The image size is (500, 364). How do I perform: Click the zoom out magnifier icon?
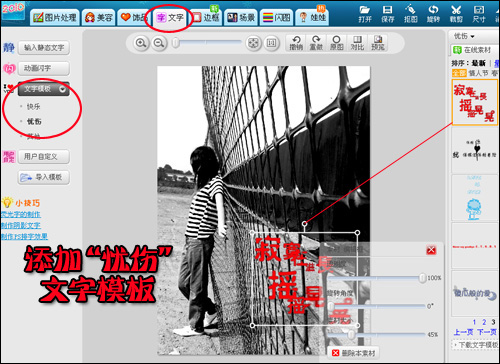(159, 43)
